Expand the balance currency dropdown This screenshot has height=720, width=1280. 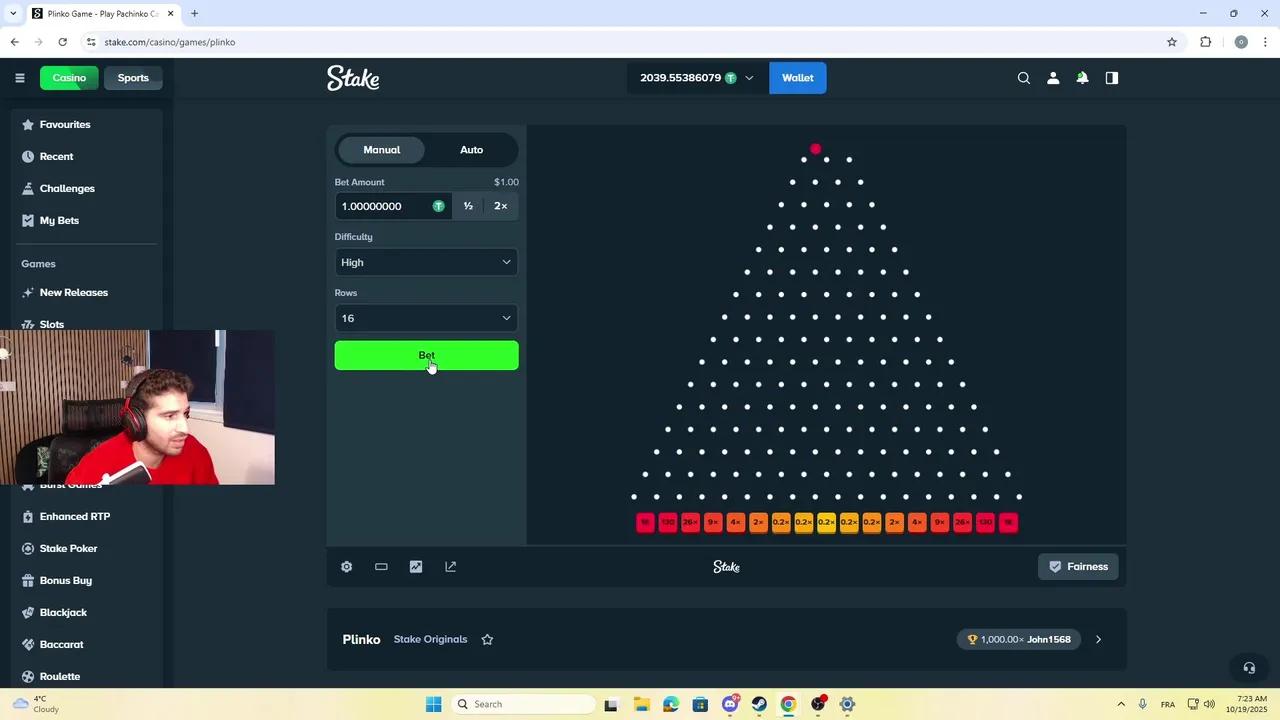pyautogui.click(x=749, y=78)
